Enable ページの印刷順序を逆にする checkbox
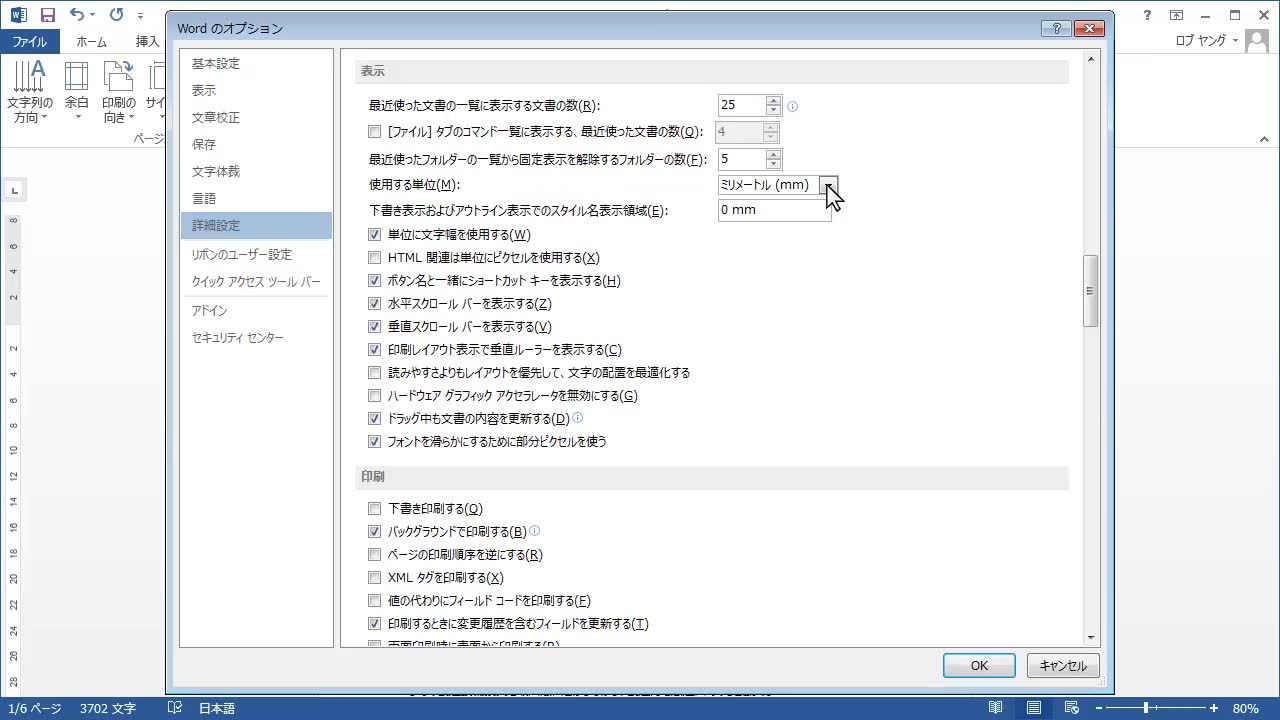This screenshot has height=720, width=1280. click(375, 555)
